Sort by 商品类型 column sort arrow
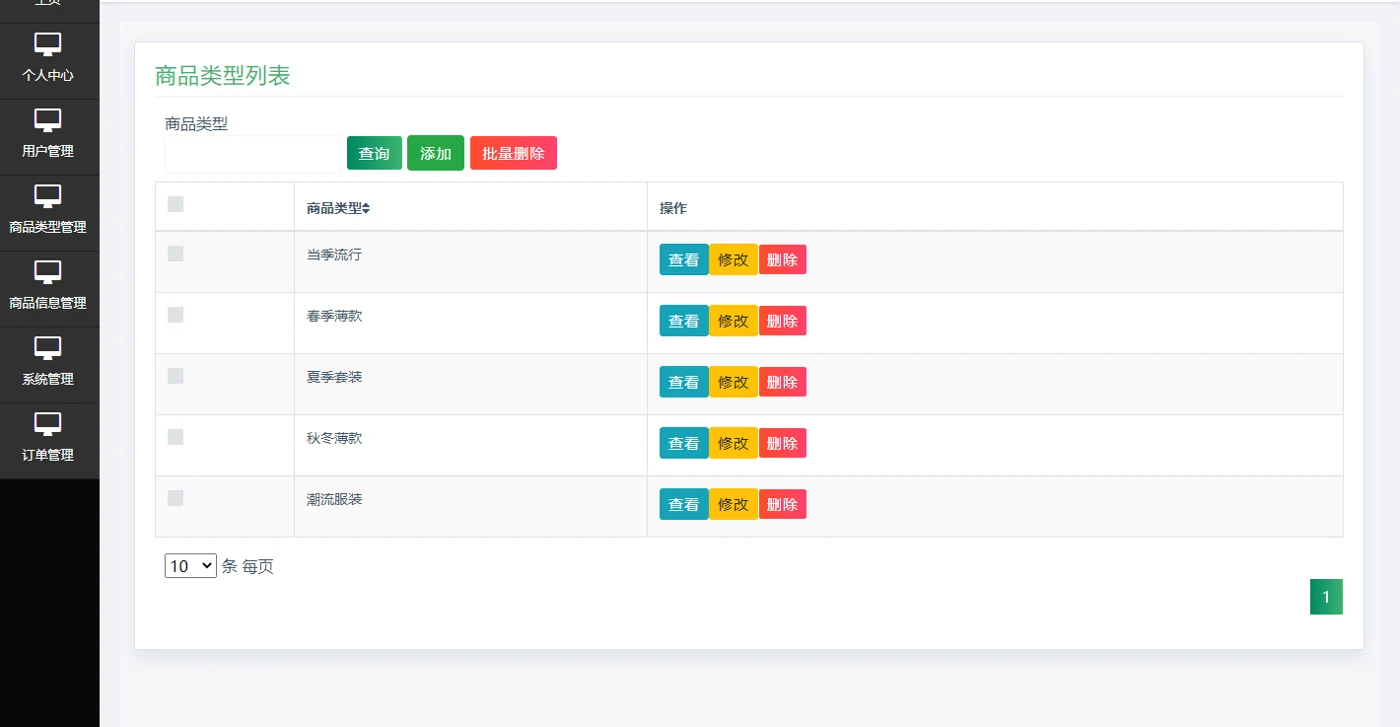This screenshot has height=727, width=1400. click(366, 209)
